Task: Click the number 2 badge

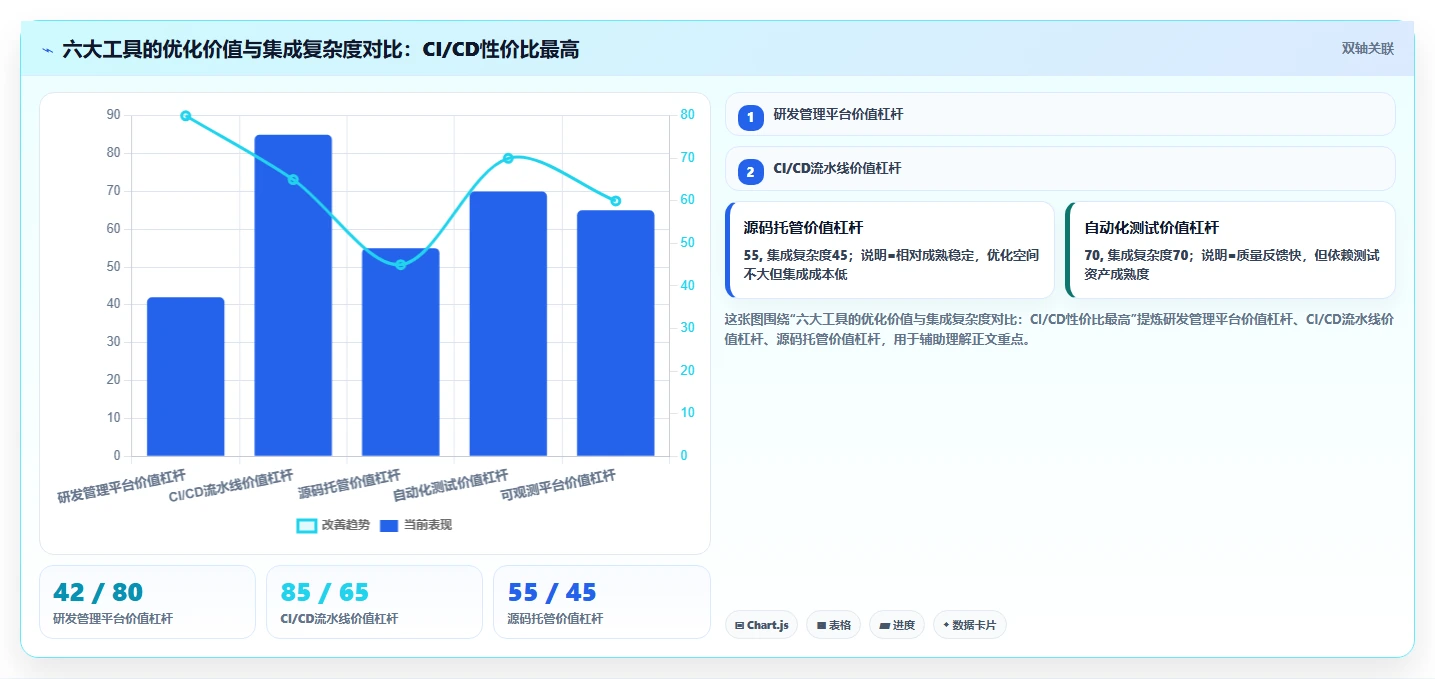Action: pyautogui.click(x=750, y=172)
